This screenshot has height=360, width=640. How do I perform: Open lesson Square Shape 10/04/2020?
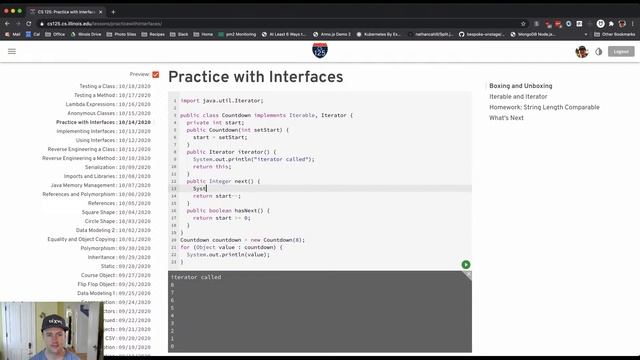116,212
